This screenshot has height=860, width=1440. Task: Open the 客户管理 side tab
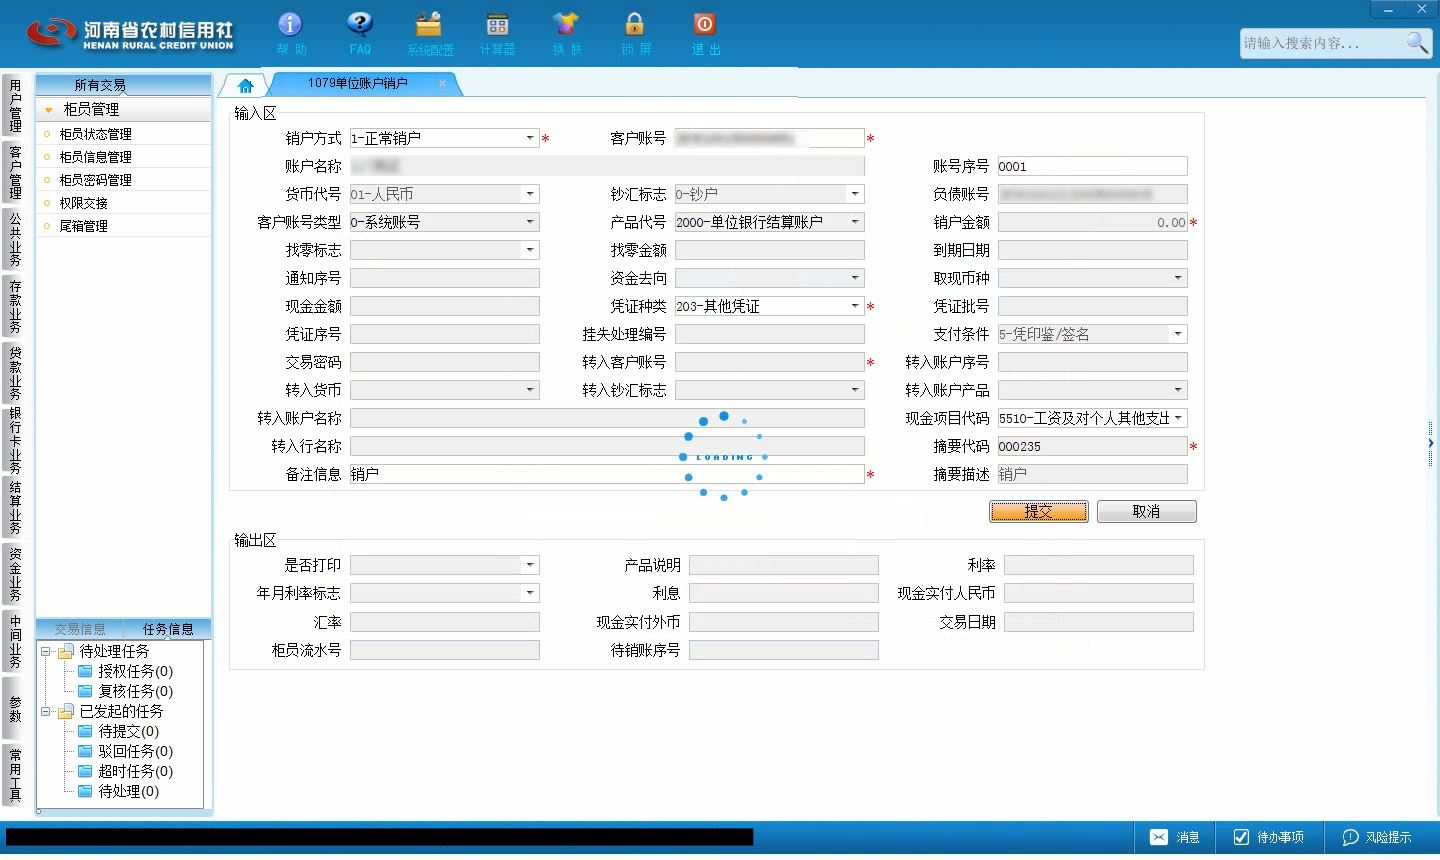coord(15,172)
